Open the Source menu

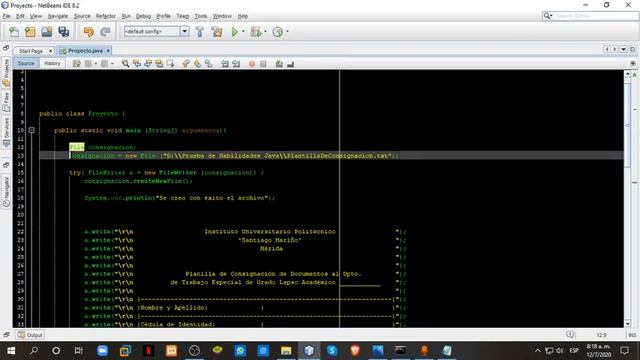tap(82, 16)
